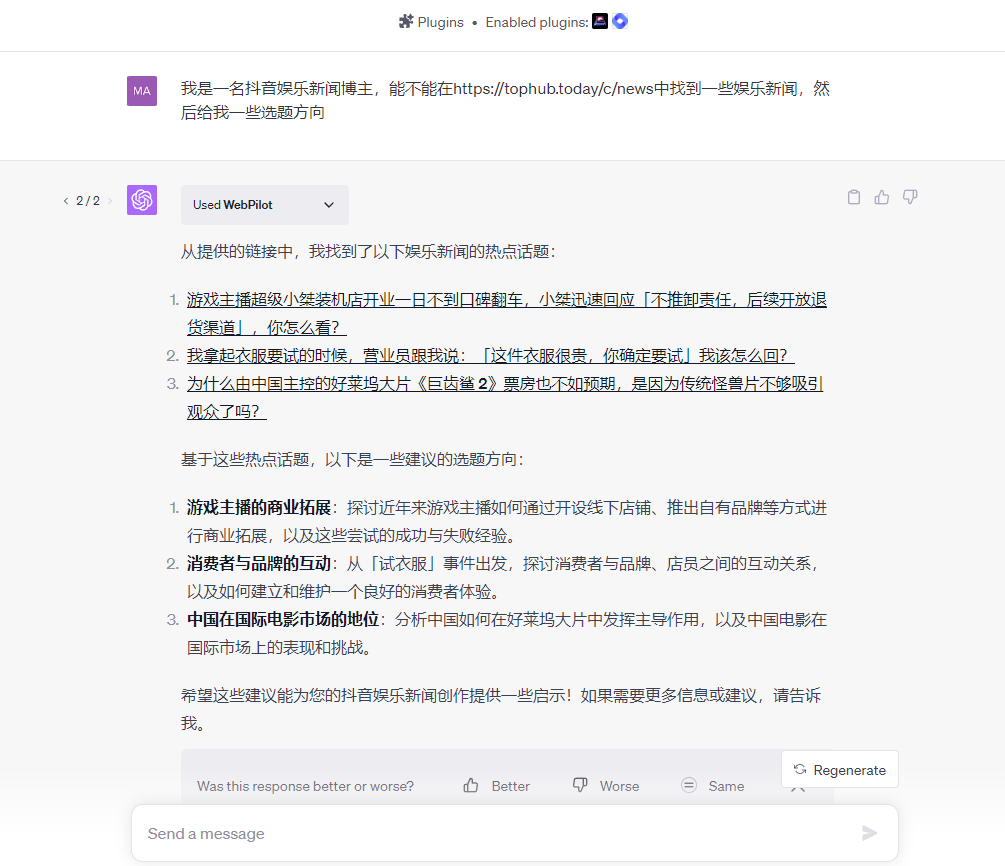This screenshot has width=1005, height=866.
Task: Click the heading 中国在国际电影市场的地位
Action: coord(283,619)
